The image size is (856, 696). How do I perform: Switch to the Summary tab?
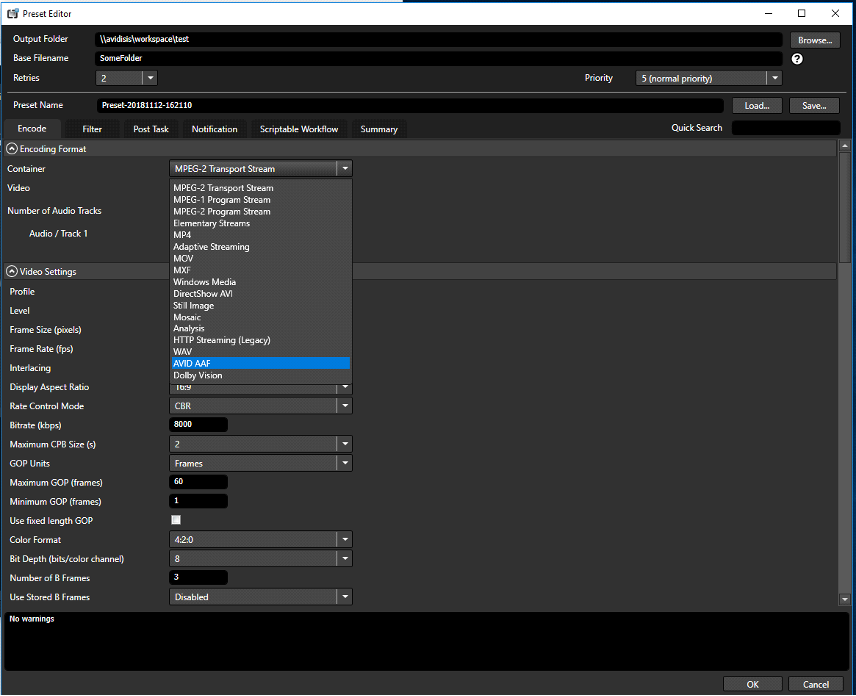tap(379, 129)
